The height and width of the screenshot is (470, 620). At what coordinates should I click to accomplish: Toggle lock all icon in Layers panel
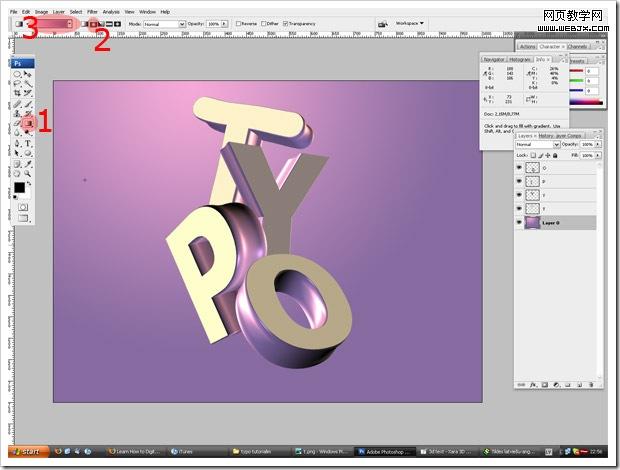click(555, 155)
